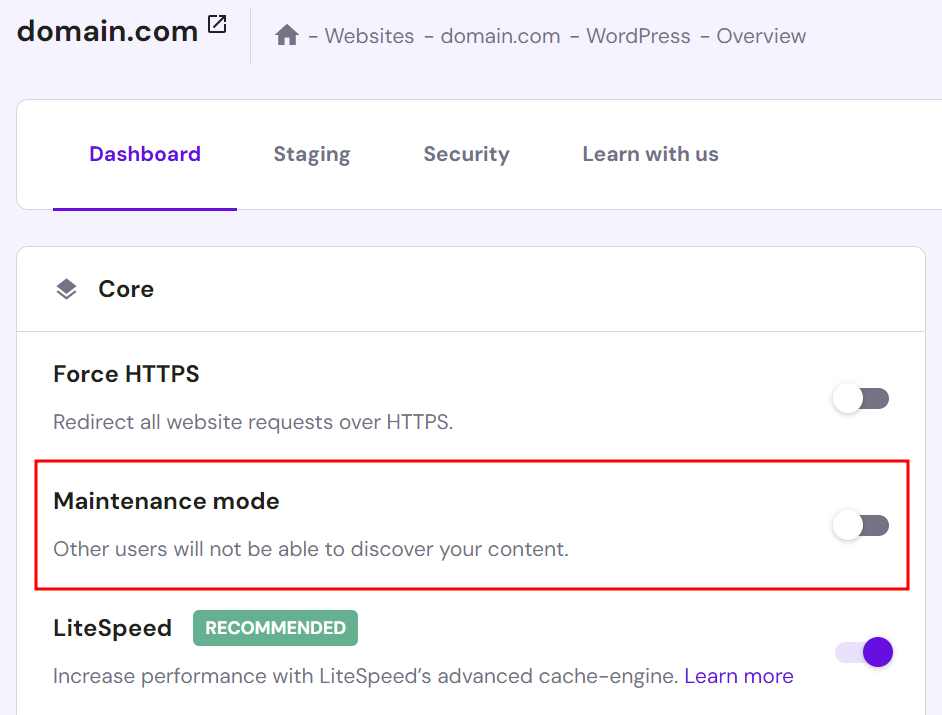Open domain.com via external link icon
This screenshot has width=942, height=715.
click(x=217, y=24)
